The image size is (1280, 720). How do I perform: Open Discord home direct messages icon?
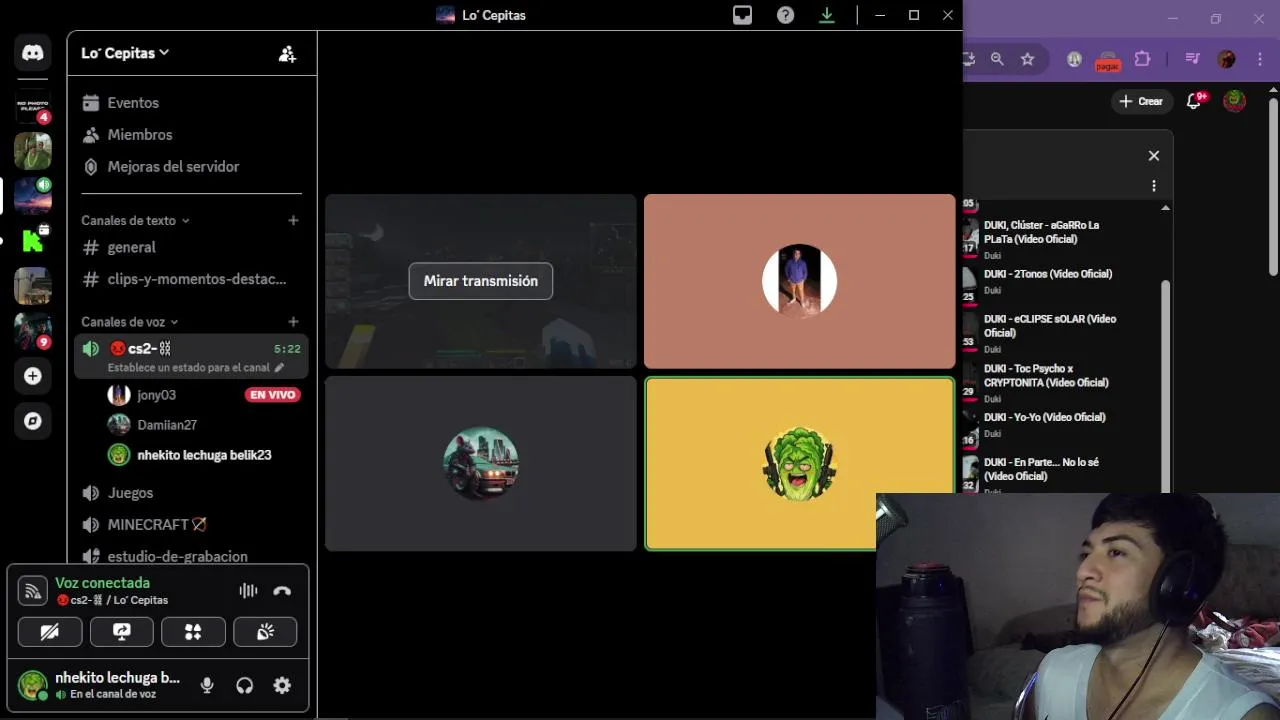coord(33,53)
